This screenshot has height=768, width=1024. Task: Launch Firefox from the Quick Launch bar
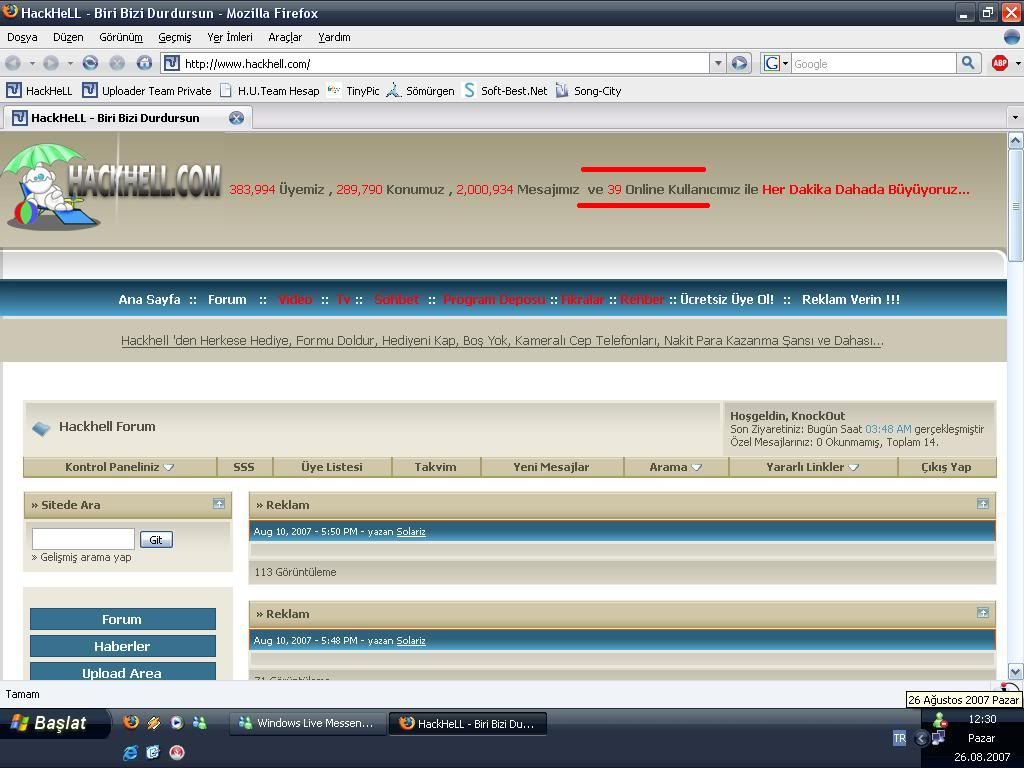131,722
